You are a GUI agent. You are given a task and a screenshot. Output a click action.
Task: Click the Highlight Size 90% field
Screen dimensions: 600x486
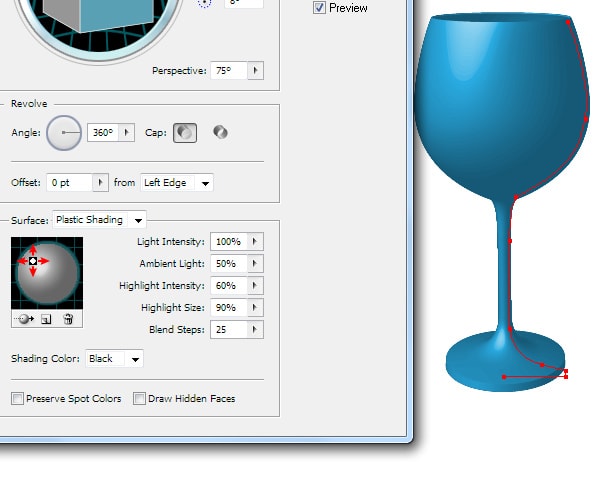coord(229,307)
